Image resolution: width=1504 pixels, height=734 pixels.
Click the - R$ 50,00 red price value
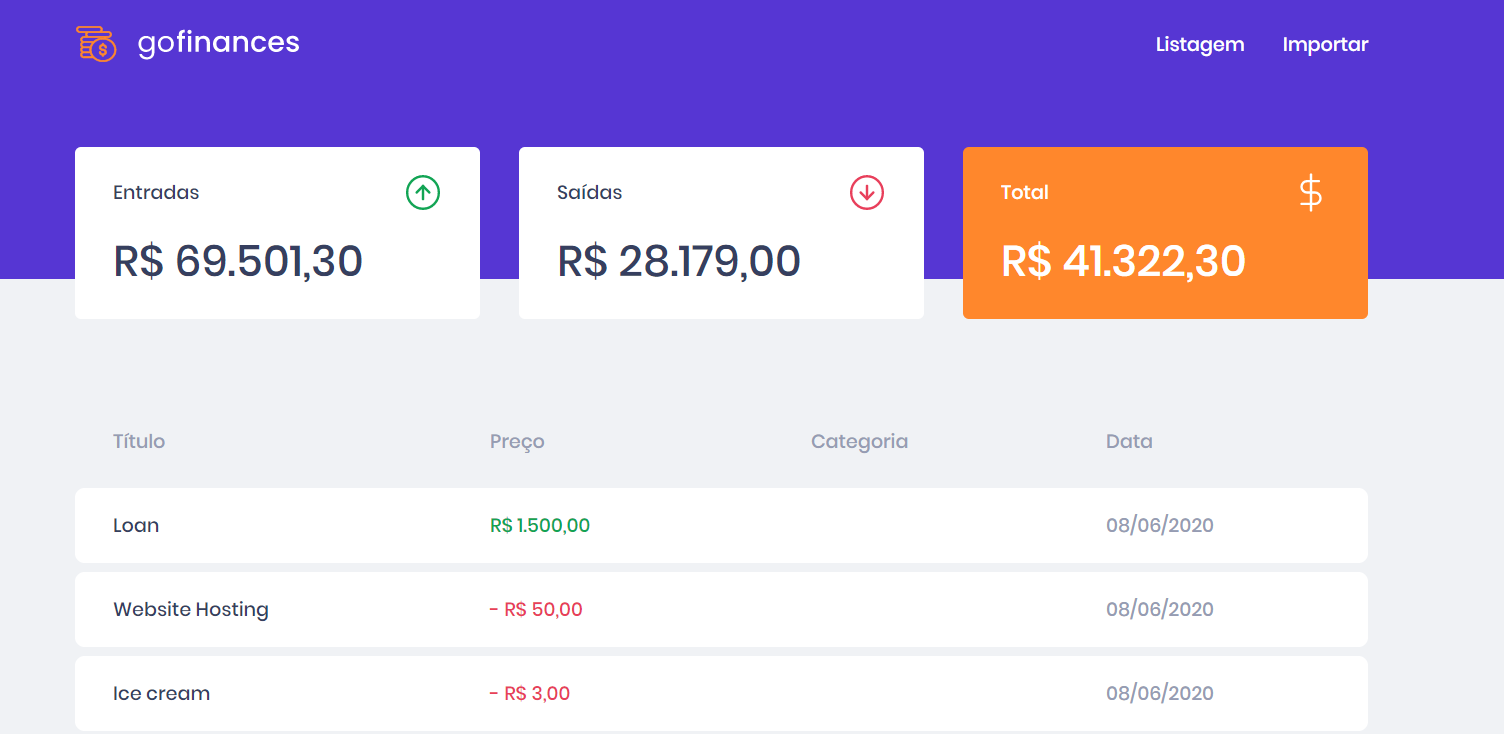pyautogui.click(x=537, y=609)
